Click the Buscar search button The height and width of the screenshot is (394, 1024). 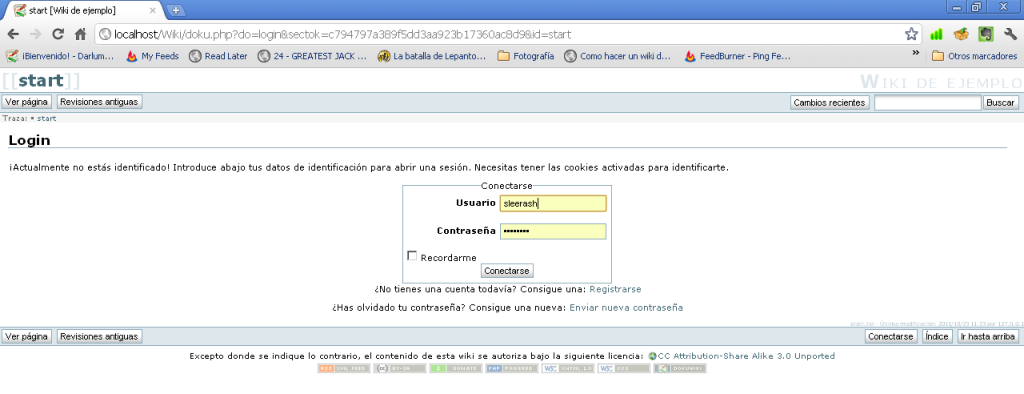[1000, 103]
